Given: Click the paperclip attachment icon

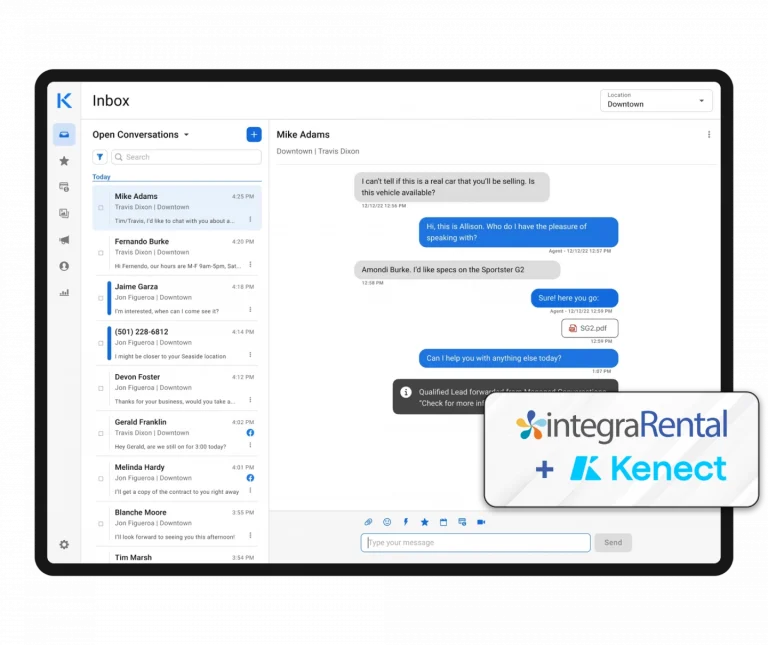Looking at the screenshot, I should 368,522.
